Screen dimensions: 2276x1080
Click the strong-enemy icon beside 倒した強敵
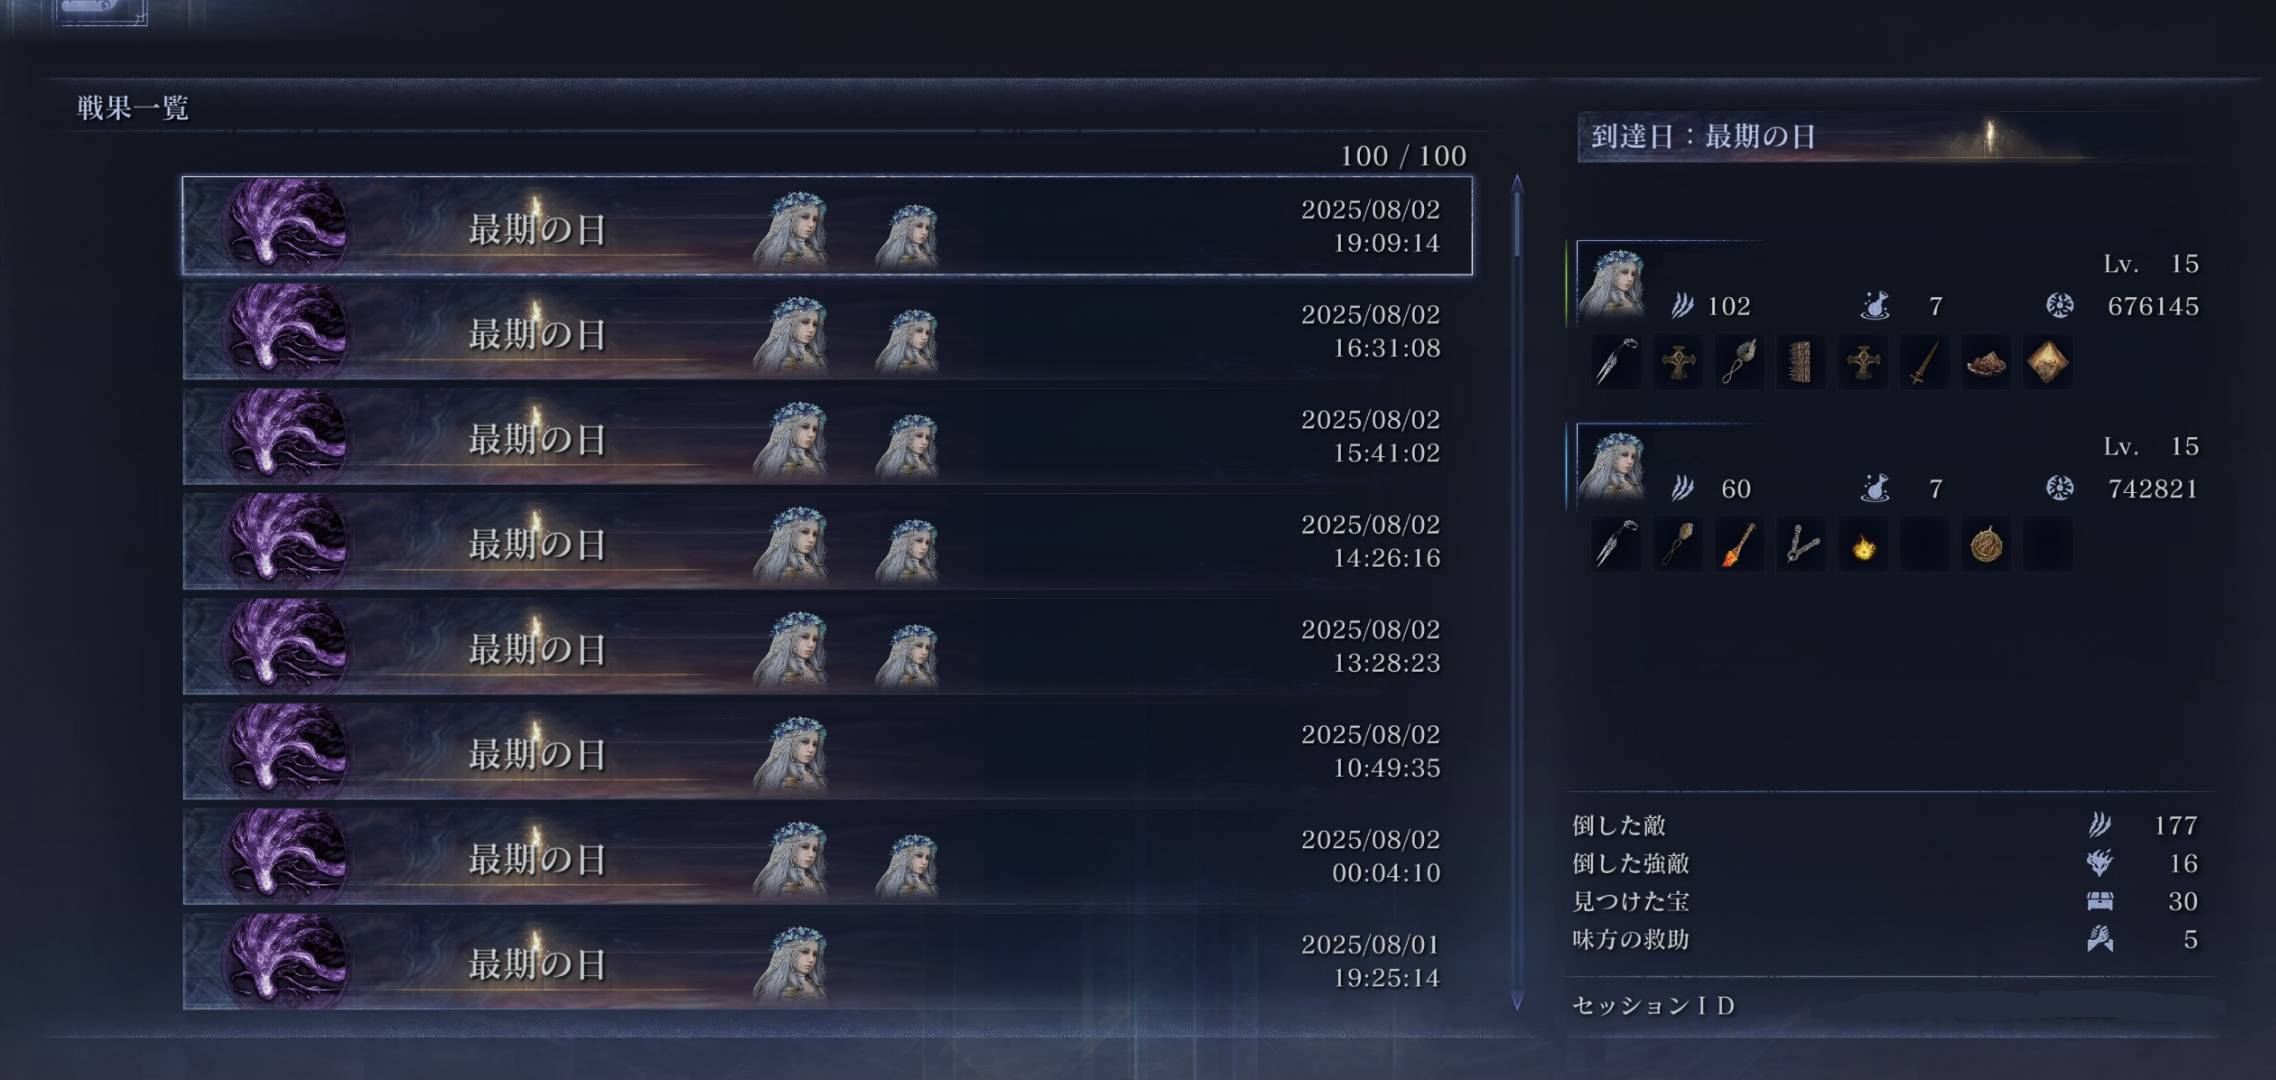(x=2099, y=863)
